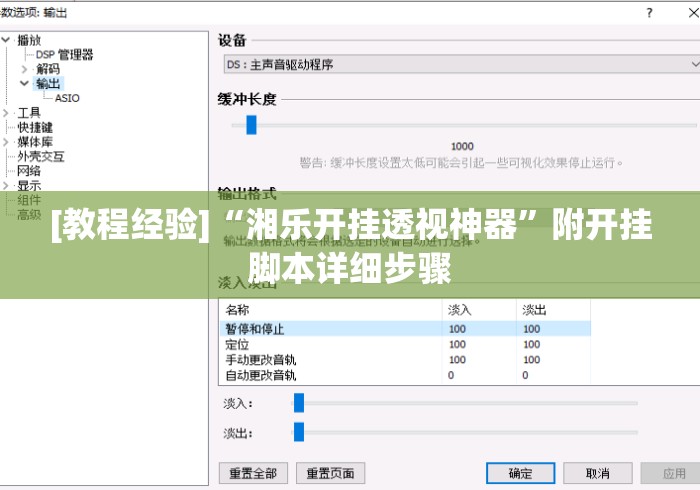Open 快捷键 settings page
700x490 pixels.
35,127
